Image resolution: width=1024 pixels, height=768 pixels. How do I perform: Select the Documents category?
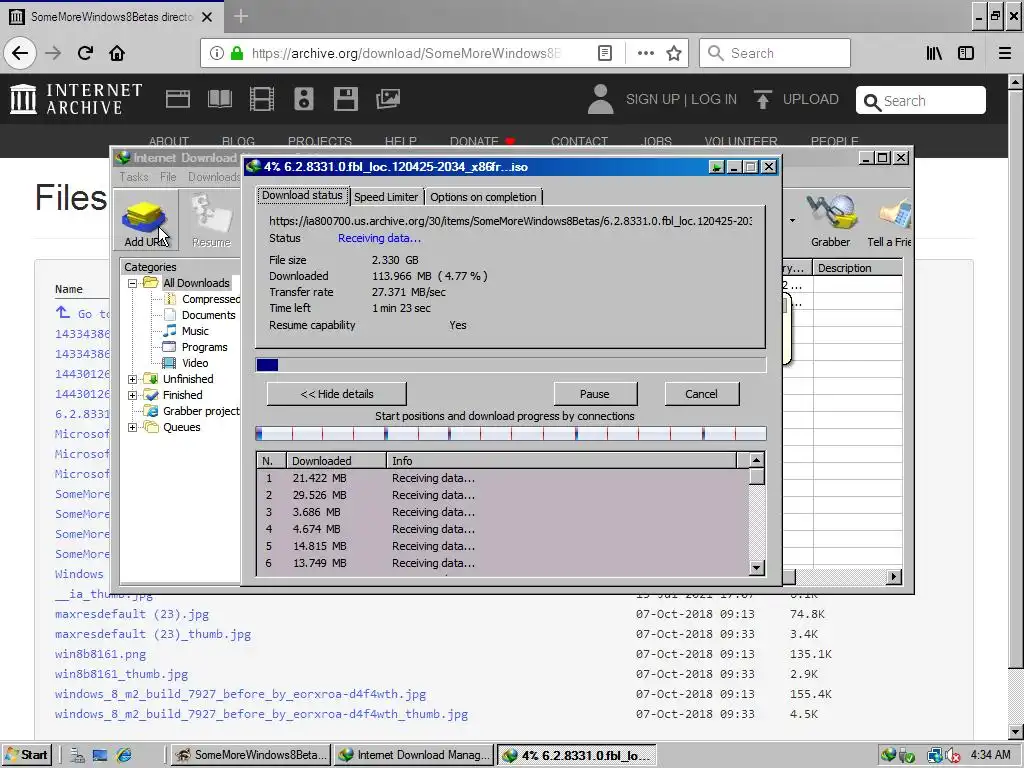208,315
